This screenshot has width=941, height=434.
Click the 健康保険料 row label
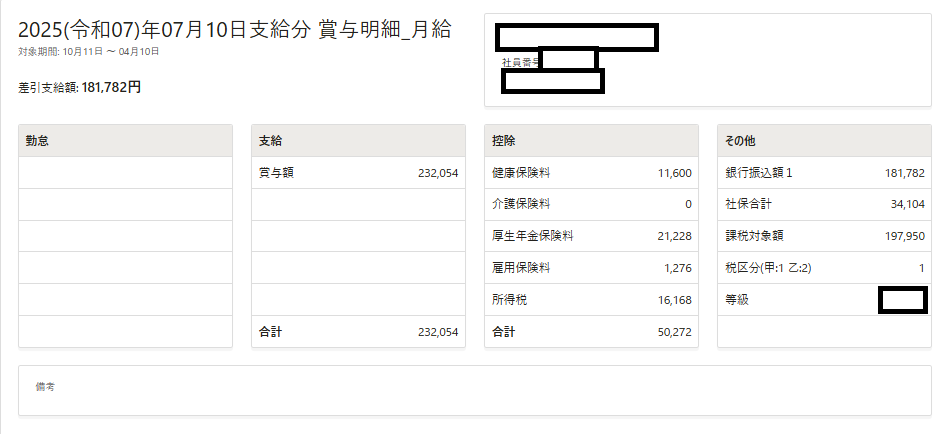click(x=521, y=173)
